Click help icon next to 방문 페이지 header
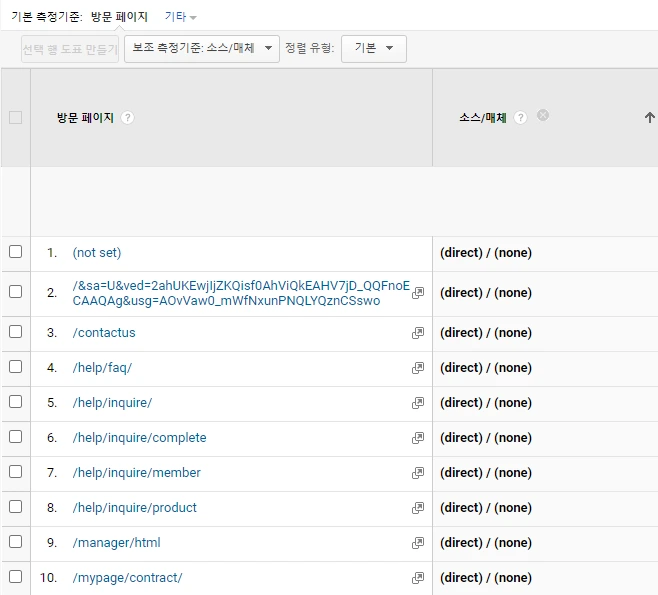Image resolution: width=658 pixels, height=595 pixels. point(128,118)
